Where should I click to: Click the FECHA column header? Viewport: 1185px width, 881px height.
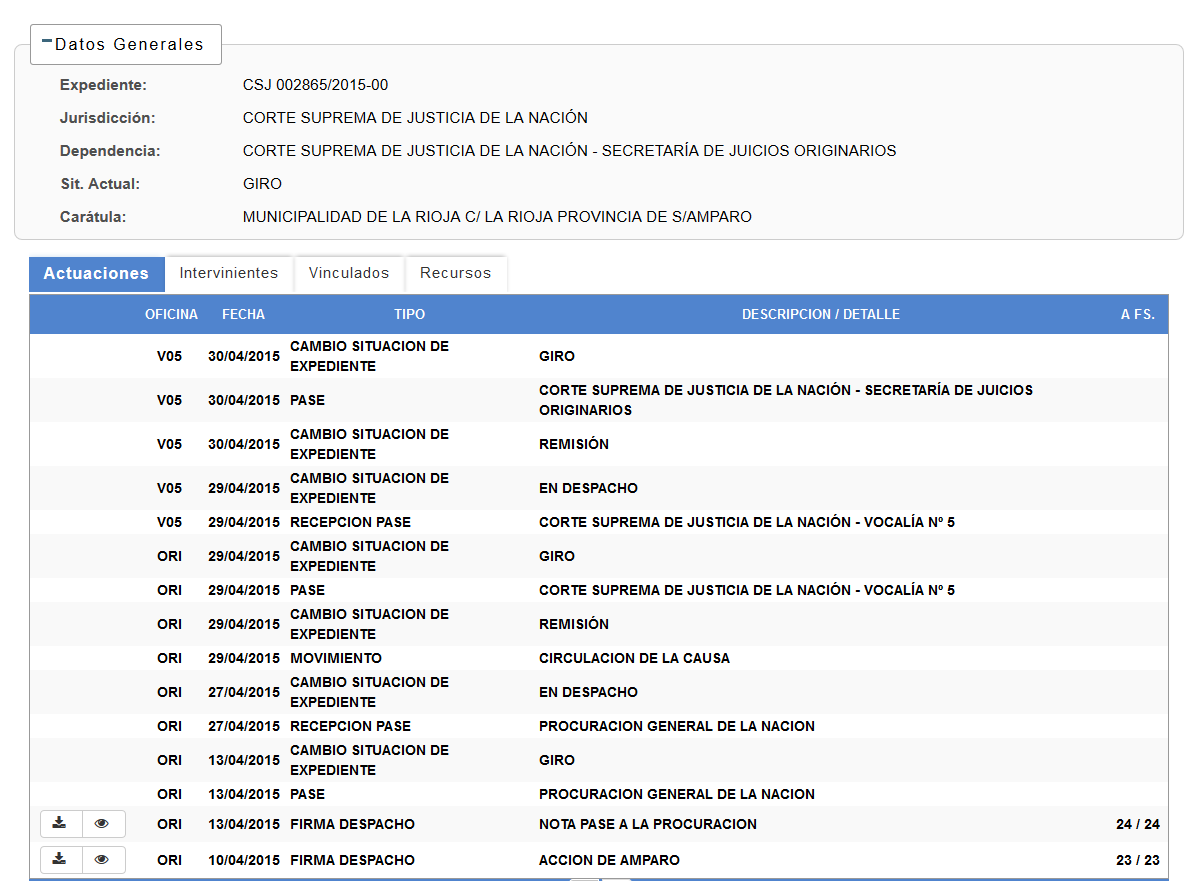[243, 314]
